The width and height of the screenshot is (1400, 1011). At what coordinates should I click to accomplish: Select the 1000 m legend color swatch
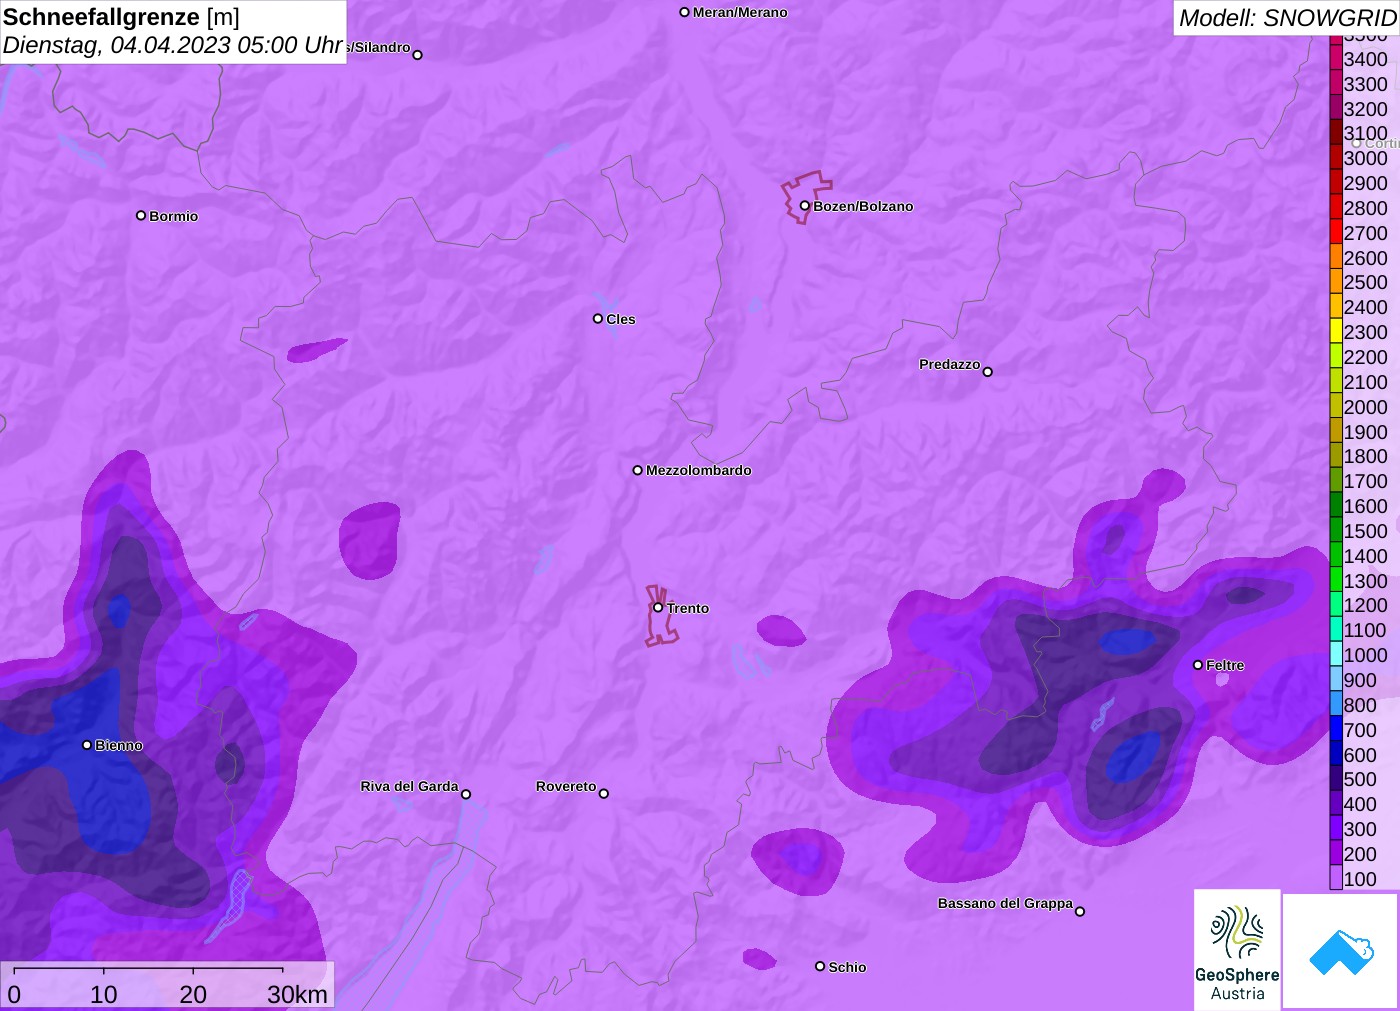(x=1336, y=655)
